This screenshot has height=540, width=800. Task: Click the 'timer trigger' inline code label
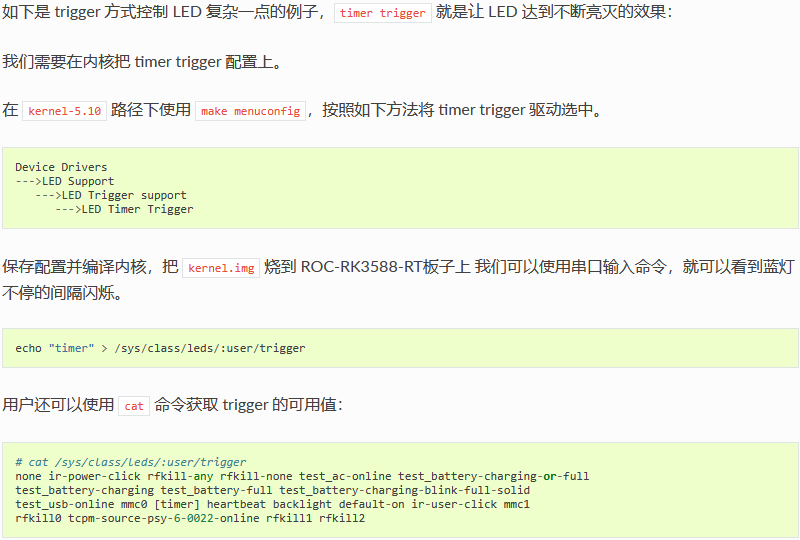(x=383, y=13)
